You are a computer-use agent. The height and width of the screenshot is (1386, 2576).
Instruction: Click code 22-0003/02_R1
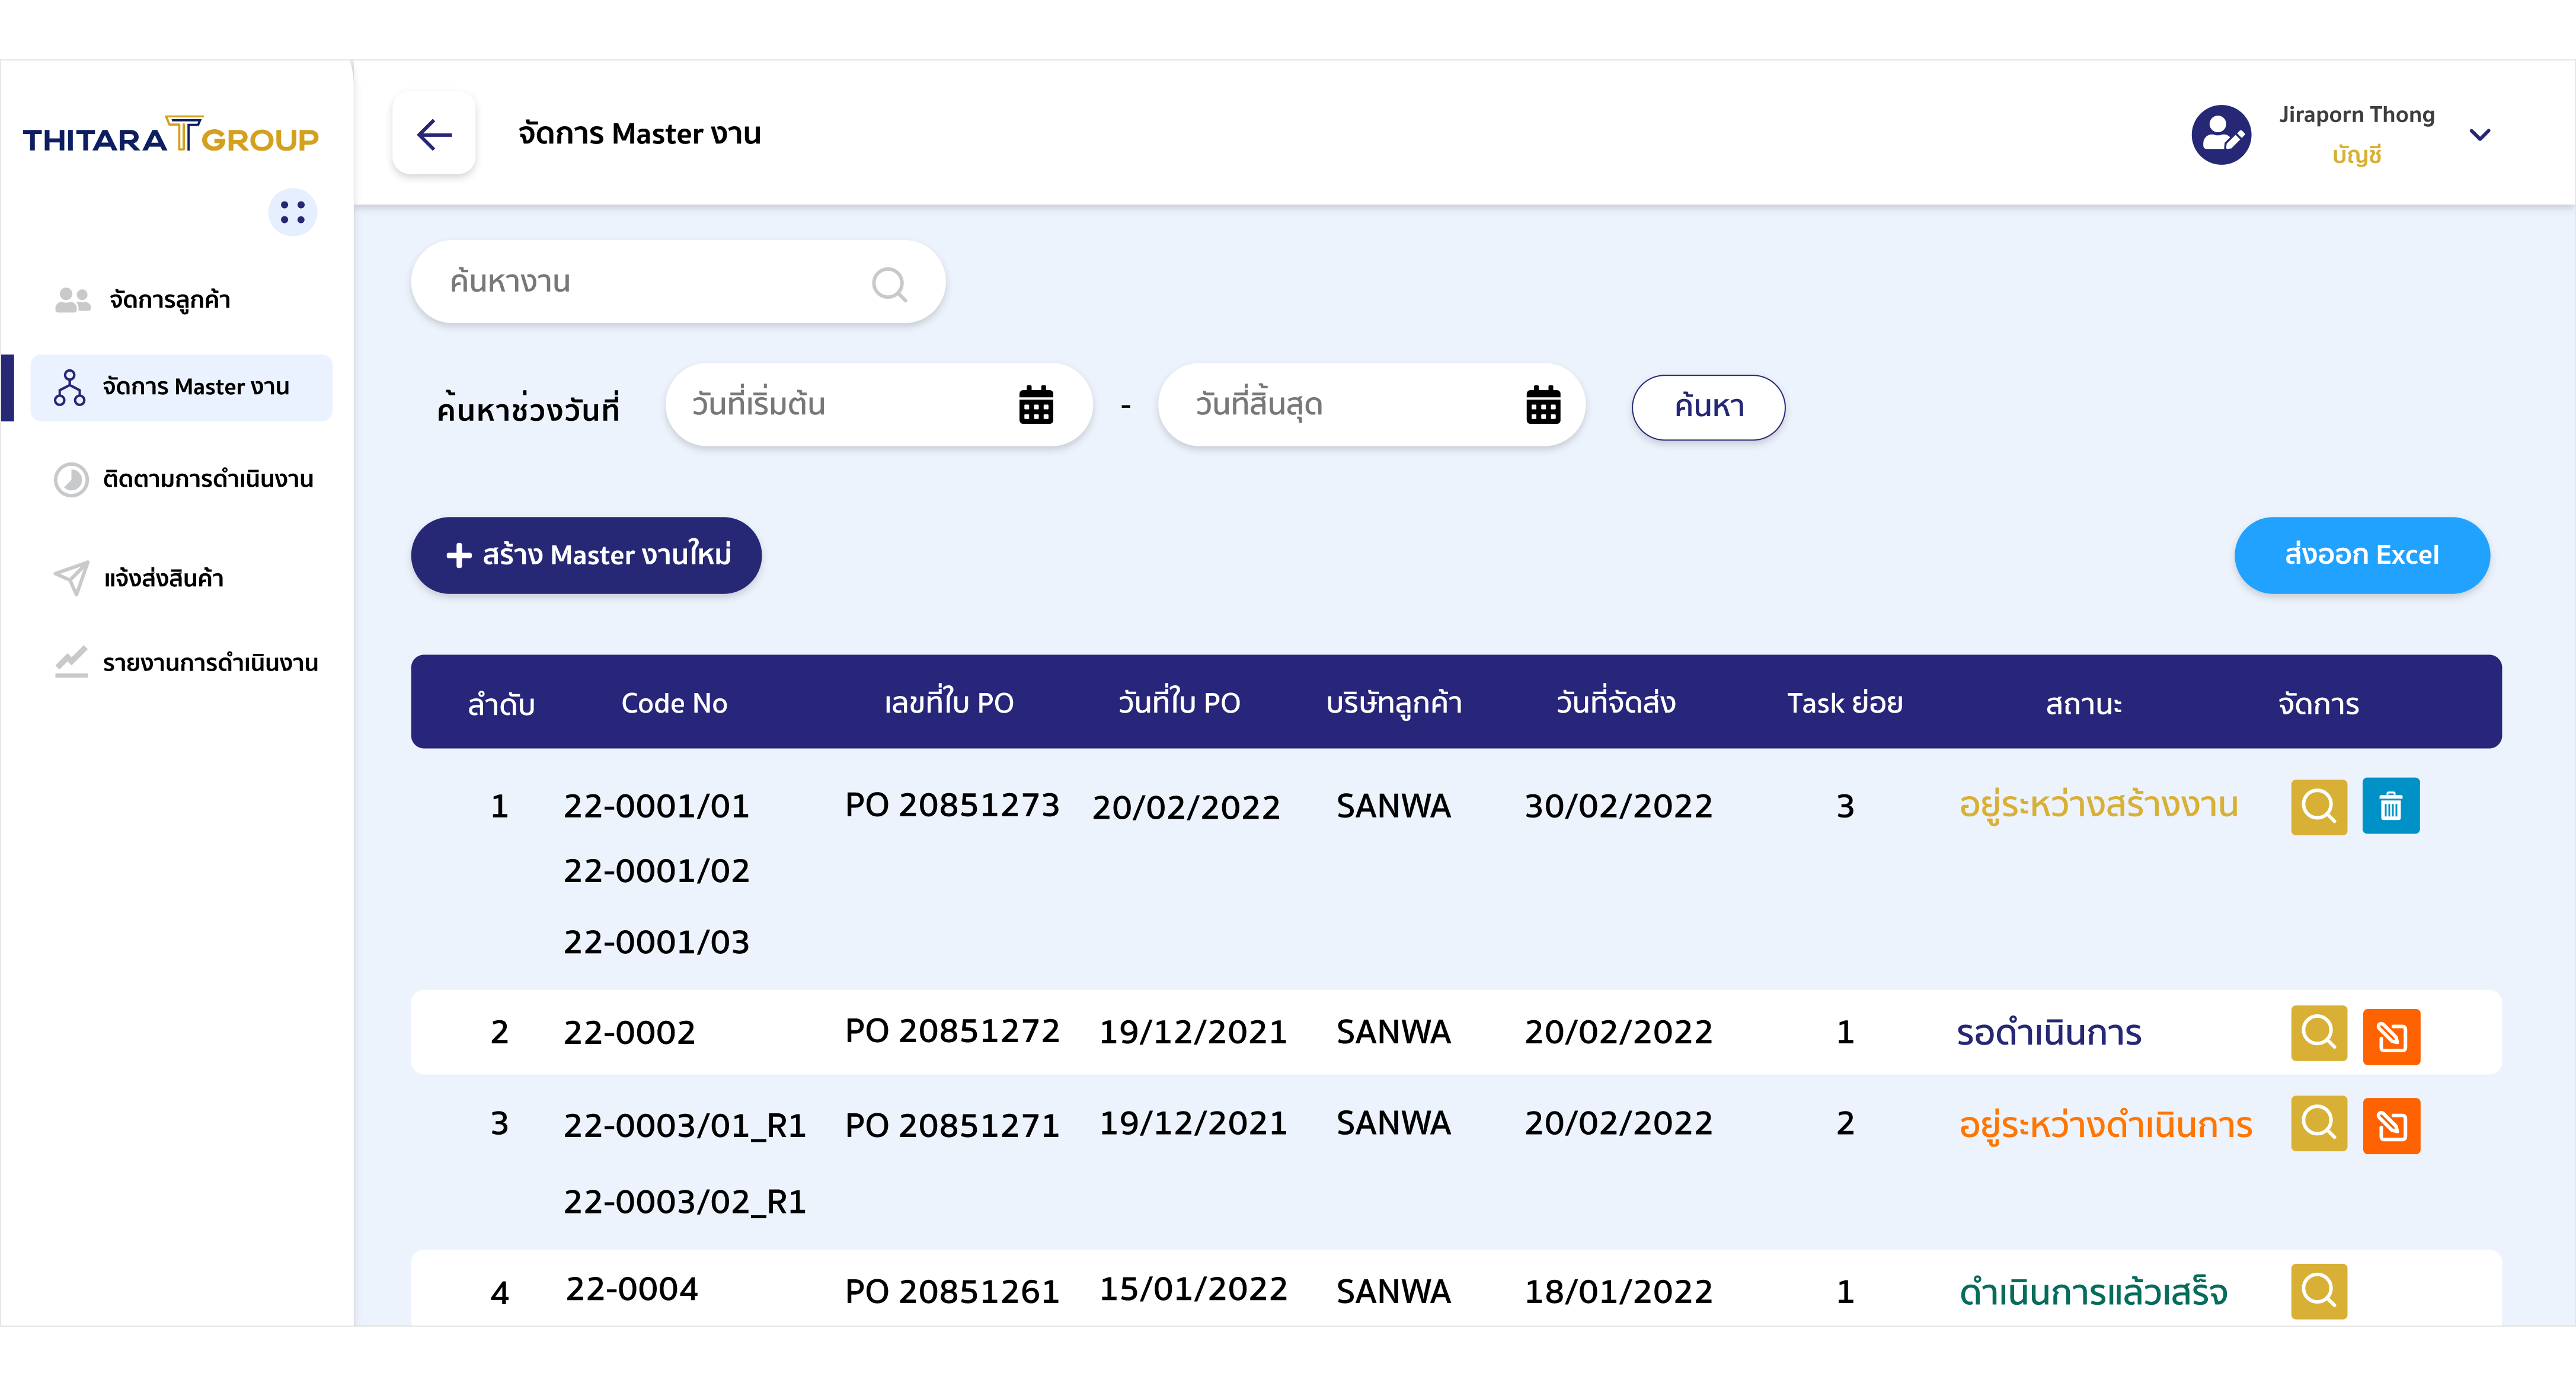[x=684, y=1202]
